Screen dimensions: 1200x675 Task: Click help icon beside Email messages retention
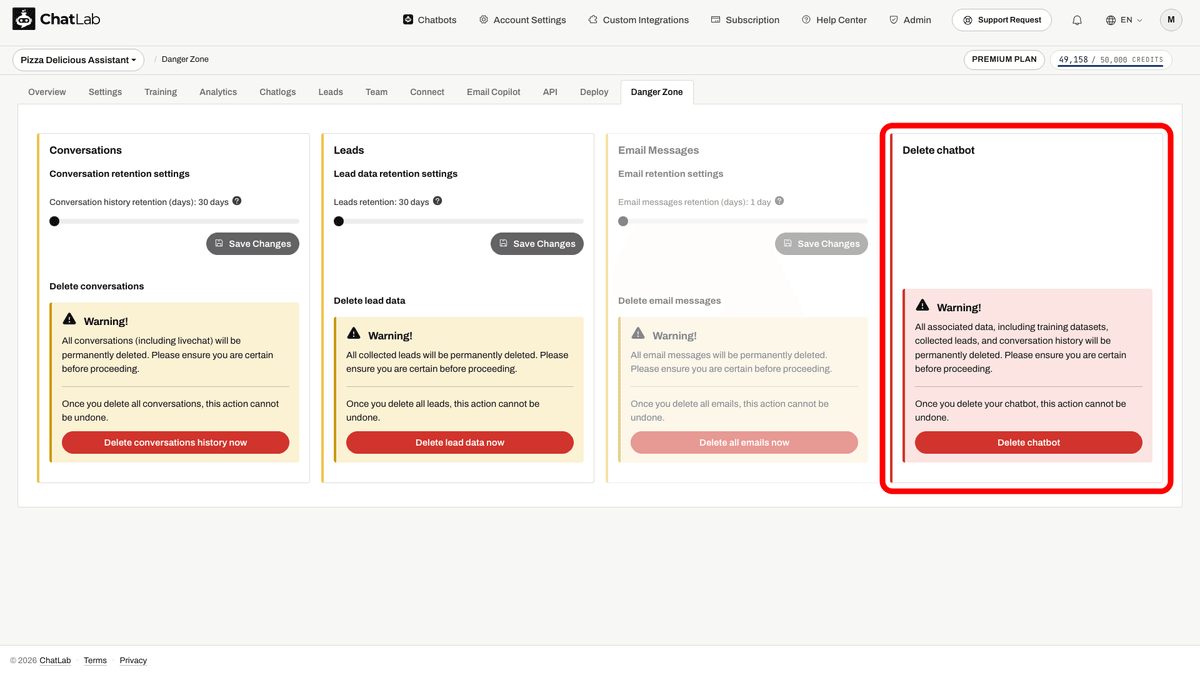779,201
